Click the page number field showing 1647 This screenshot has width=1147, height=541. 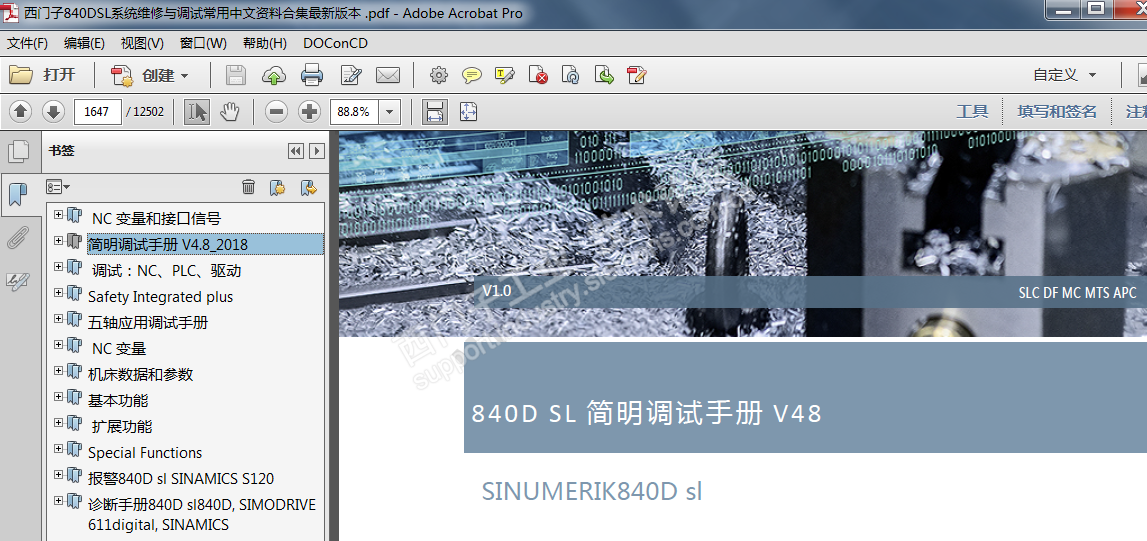[x=97, y=112]
